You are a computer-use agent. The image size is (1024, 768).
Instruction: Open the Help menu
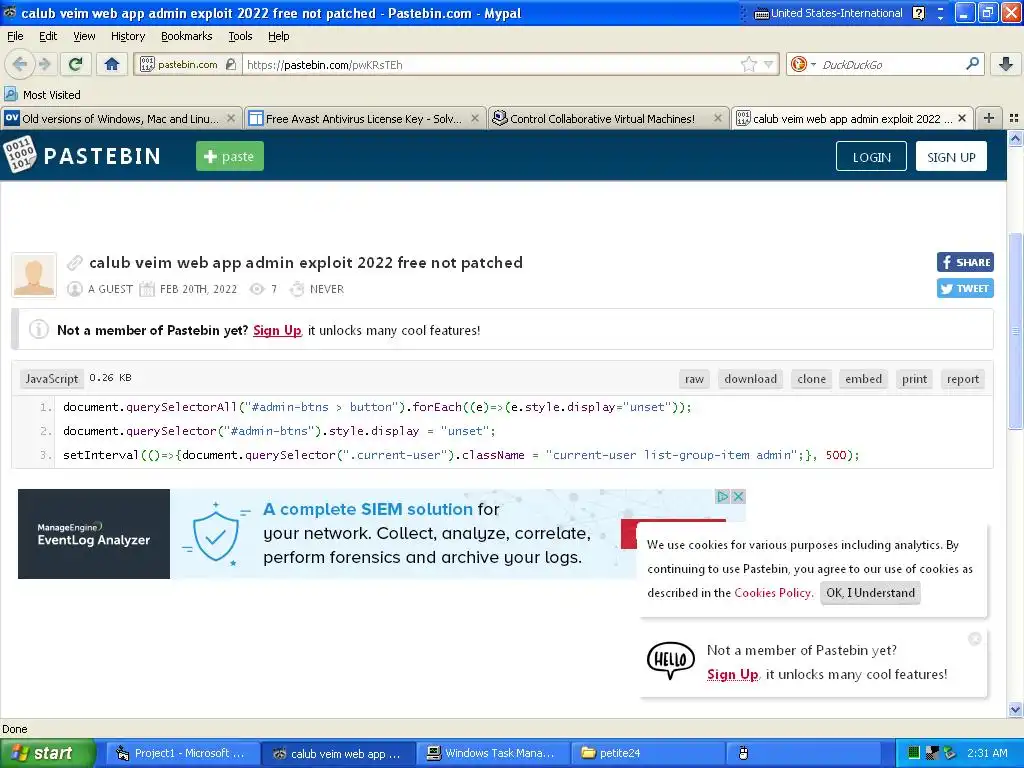[278, 36]
